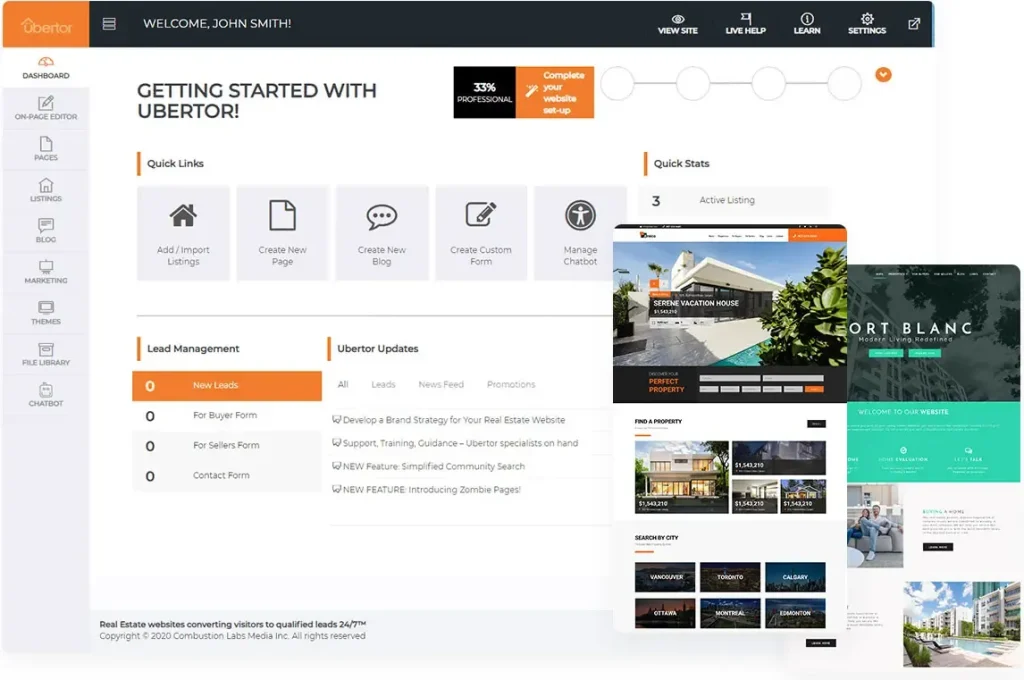Screen dimensions: 1024x680
Task: Open the Chatbot section in the sidebar
Action: point(47,392)
